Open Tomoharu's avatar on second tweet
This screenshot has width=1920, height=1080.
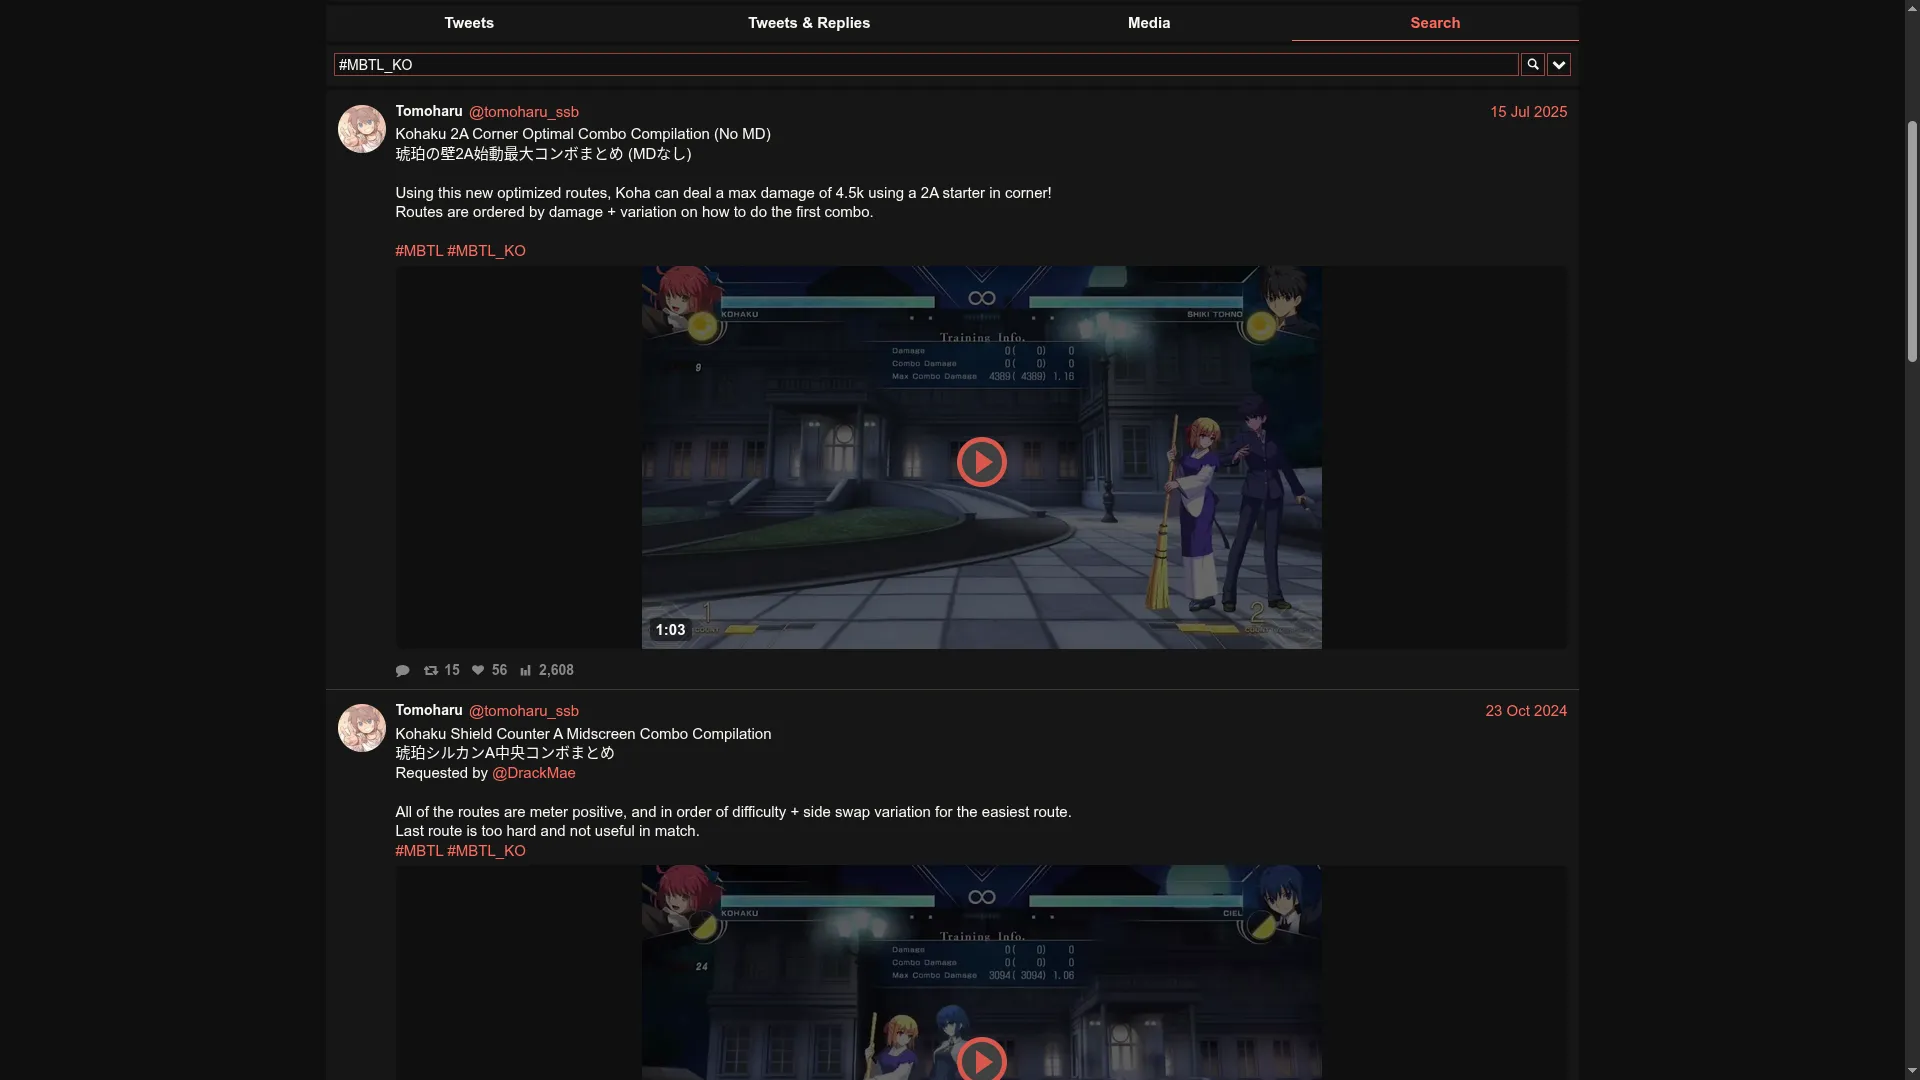point(362,728)
